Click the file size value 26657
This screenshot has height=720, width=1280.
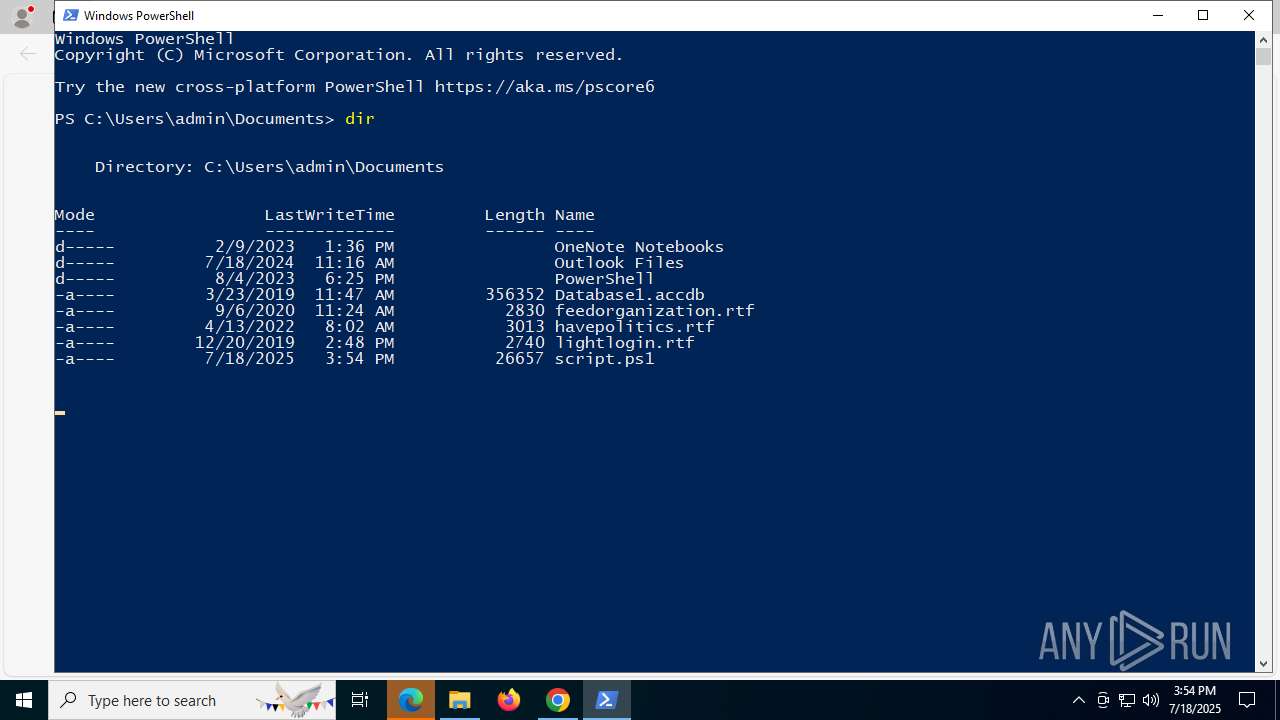click(x=519, y=359)
